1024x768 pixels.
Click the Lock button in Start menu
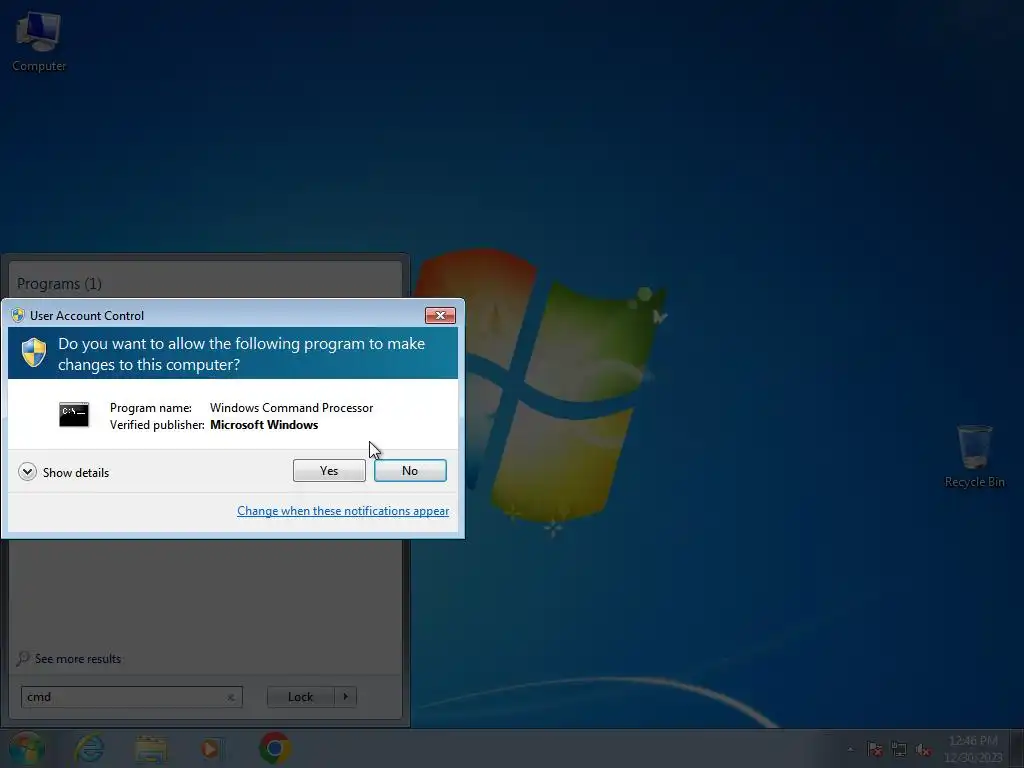coord(300,697)
